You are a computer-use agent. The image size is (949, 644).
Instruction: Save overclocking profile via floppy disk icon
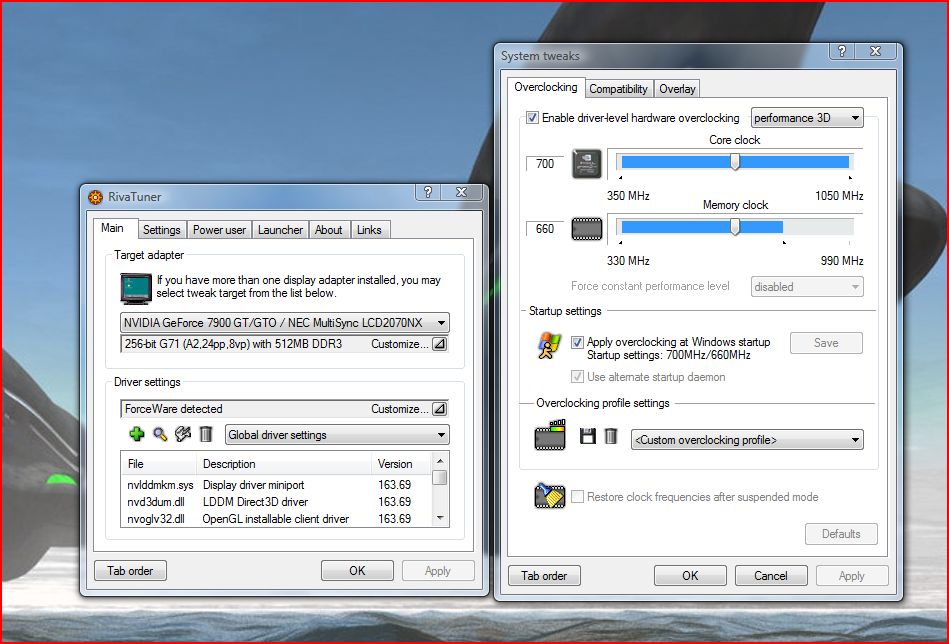tap(588, 436)
